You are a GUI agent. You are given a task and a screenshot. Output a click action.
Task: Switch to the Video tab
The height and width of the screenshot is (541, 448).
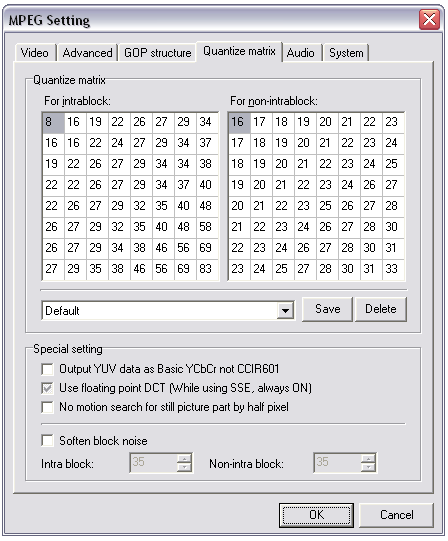(36, 53)
